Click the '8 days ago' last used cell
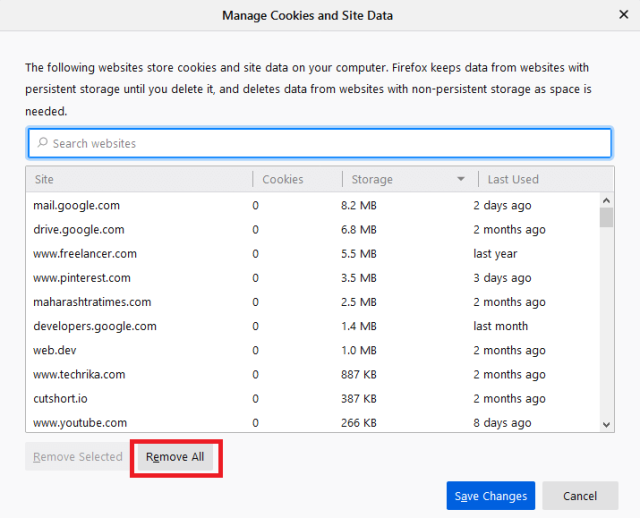The image size is (640, 518). [x=502, y=422]
